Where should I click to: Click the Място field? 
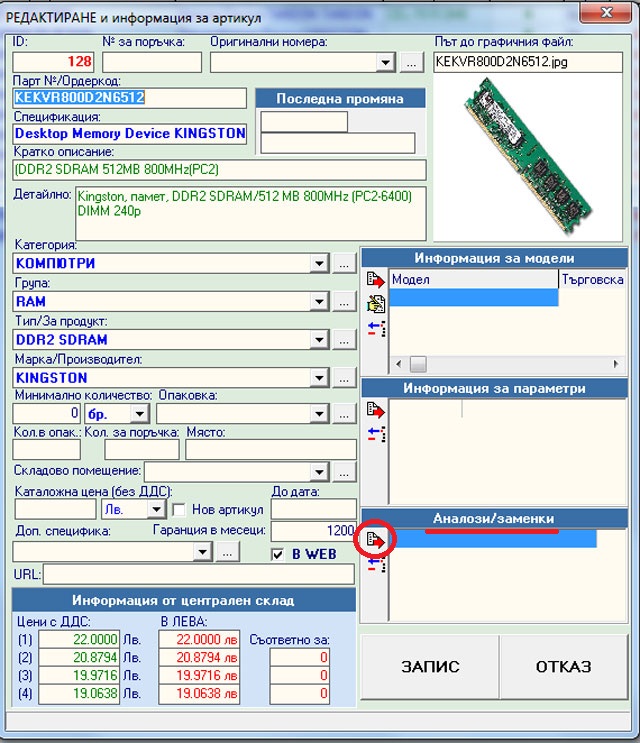[x=271, y=450]
